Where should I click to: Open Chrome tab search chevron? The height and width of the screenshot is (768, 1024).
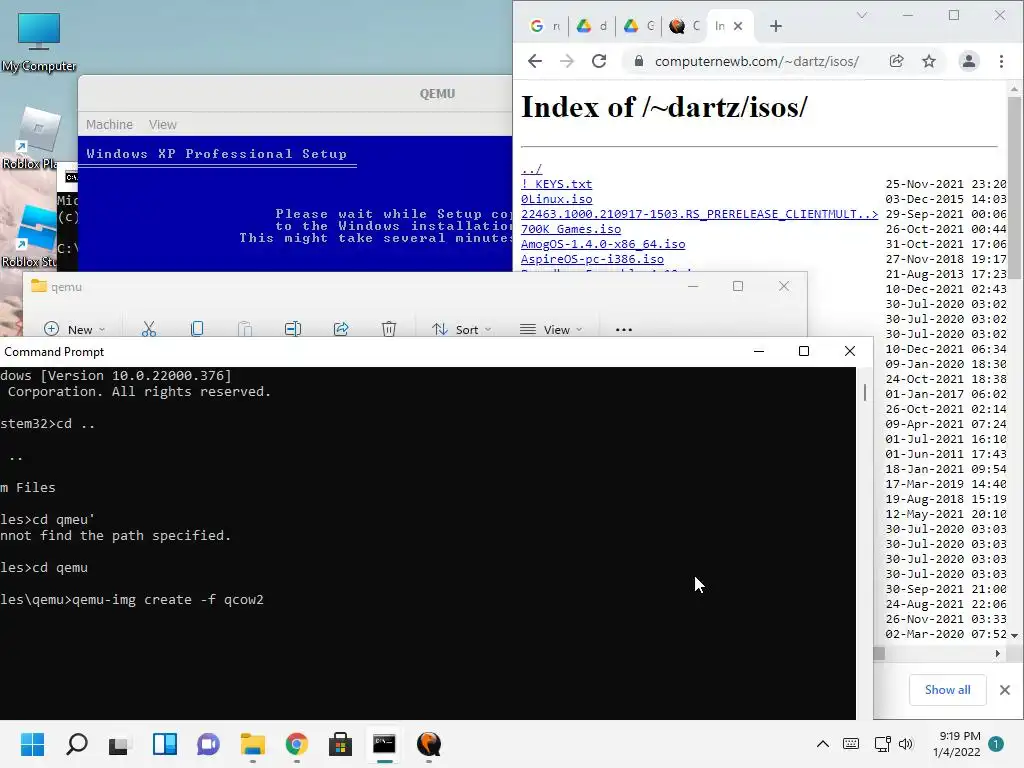click(861, 15)
